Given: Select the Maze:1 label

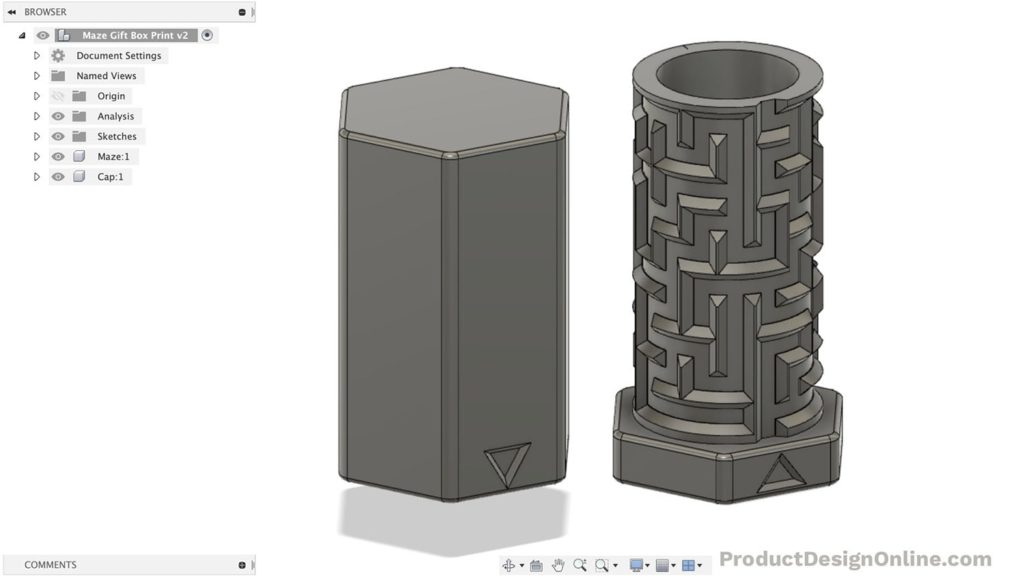Looking at the screenshot, I should [x=114, y=157].
